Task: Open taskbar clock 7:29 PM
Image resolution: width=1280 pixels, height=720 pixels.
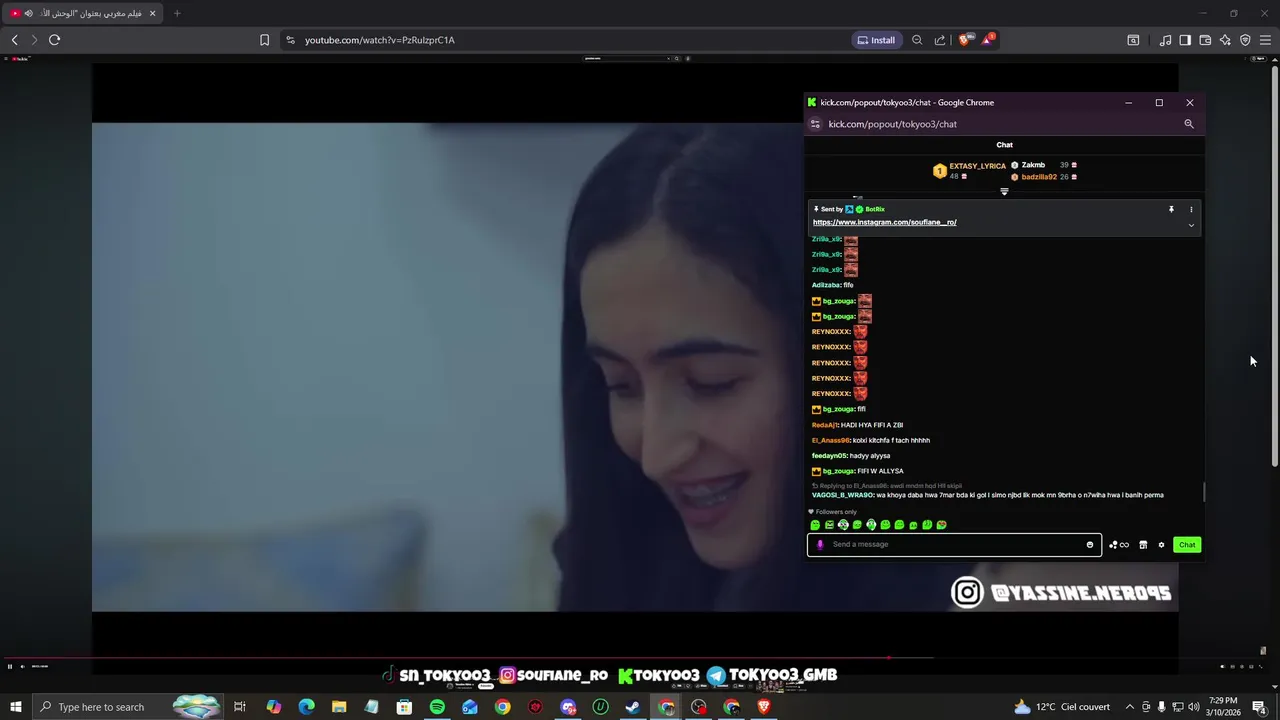Action: tap(1223, 707)
